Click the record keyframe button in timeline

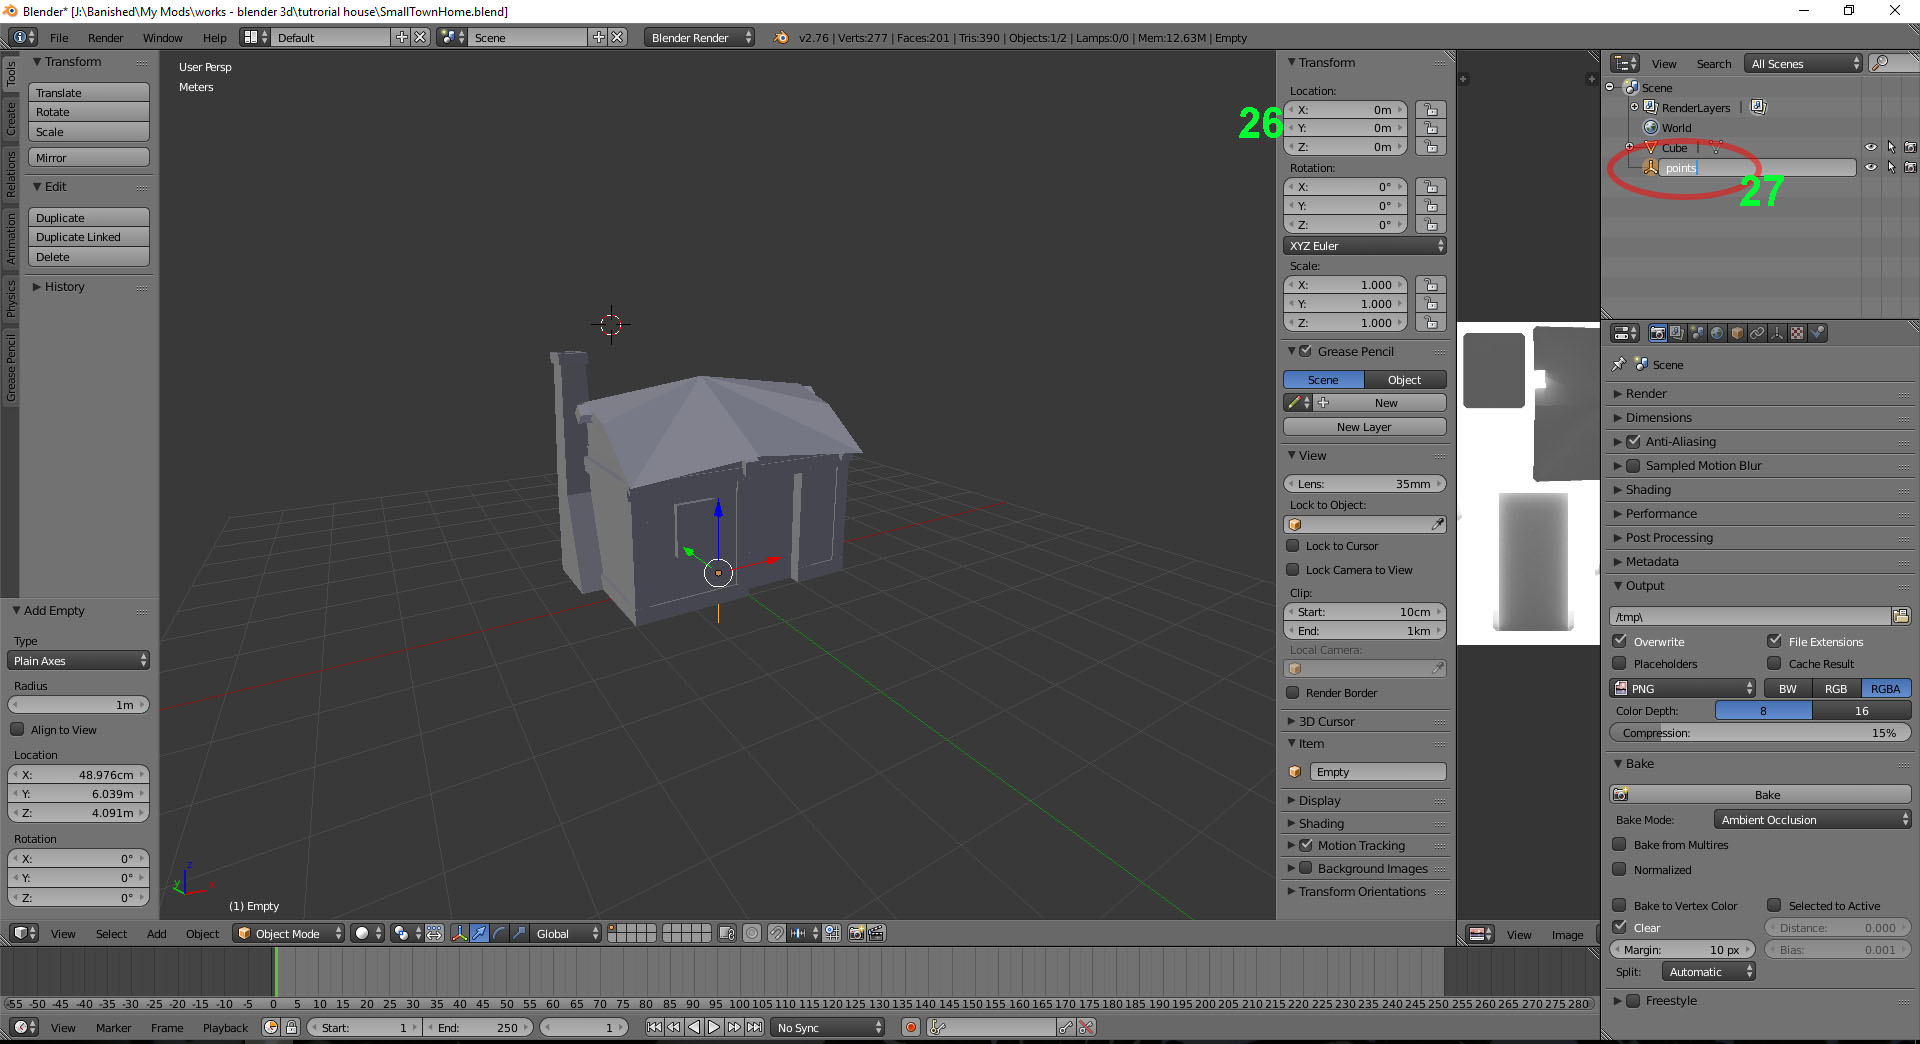[910, 1027]
